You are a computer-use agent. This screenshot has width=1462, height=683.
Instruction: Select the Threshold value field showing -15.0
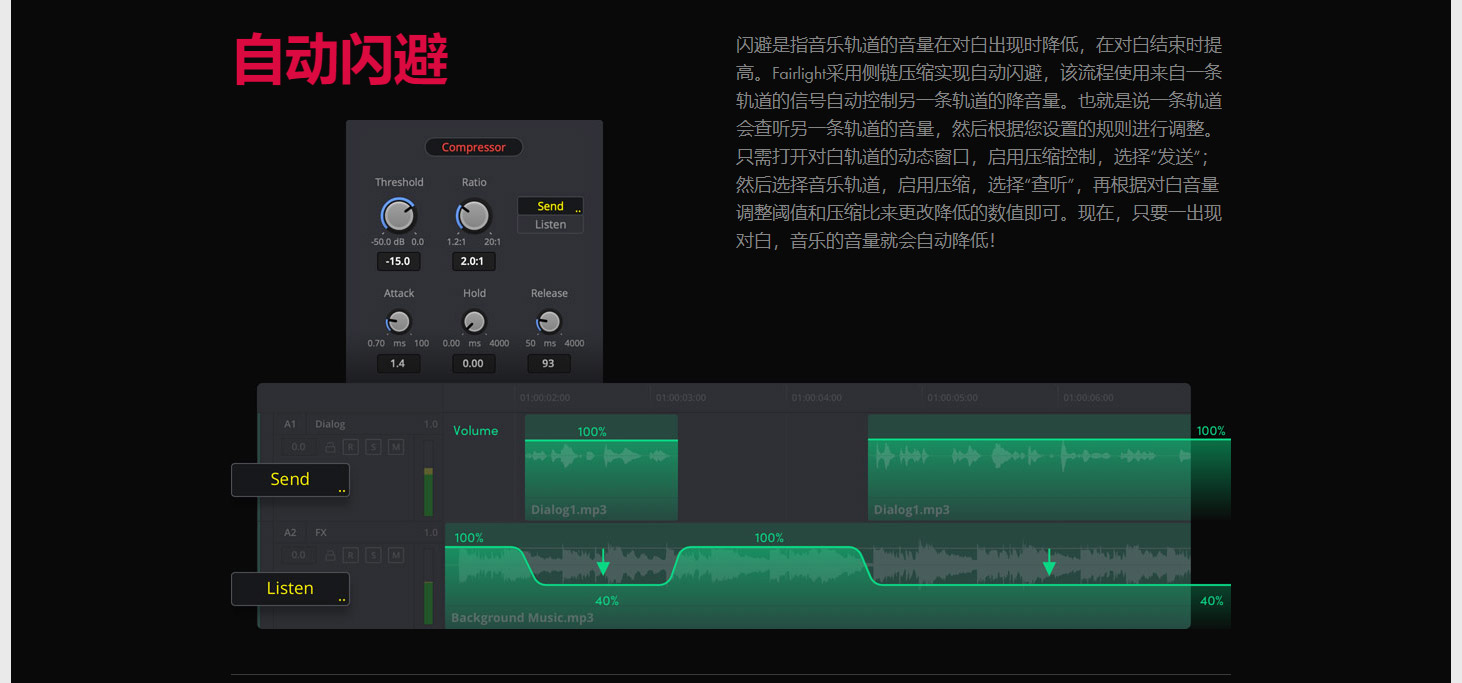(x=398, y=261)
